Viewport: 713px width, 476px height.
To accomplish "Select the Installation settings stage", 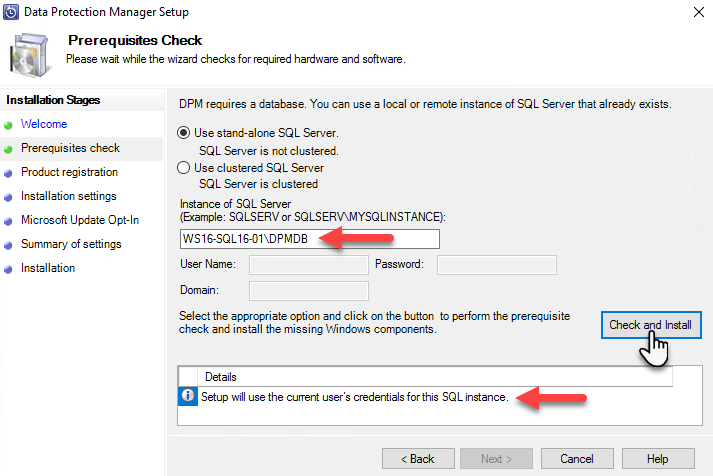I will (x=69, y=196).
